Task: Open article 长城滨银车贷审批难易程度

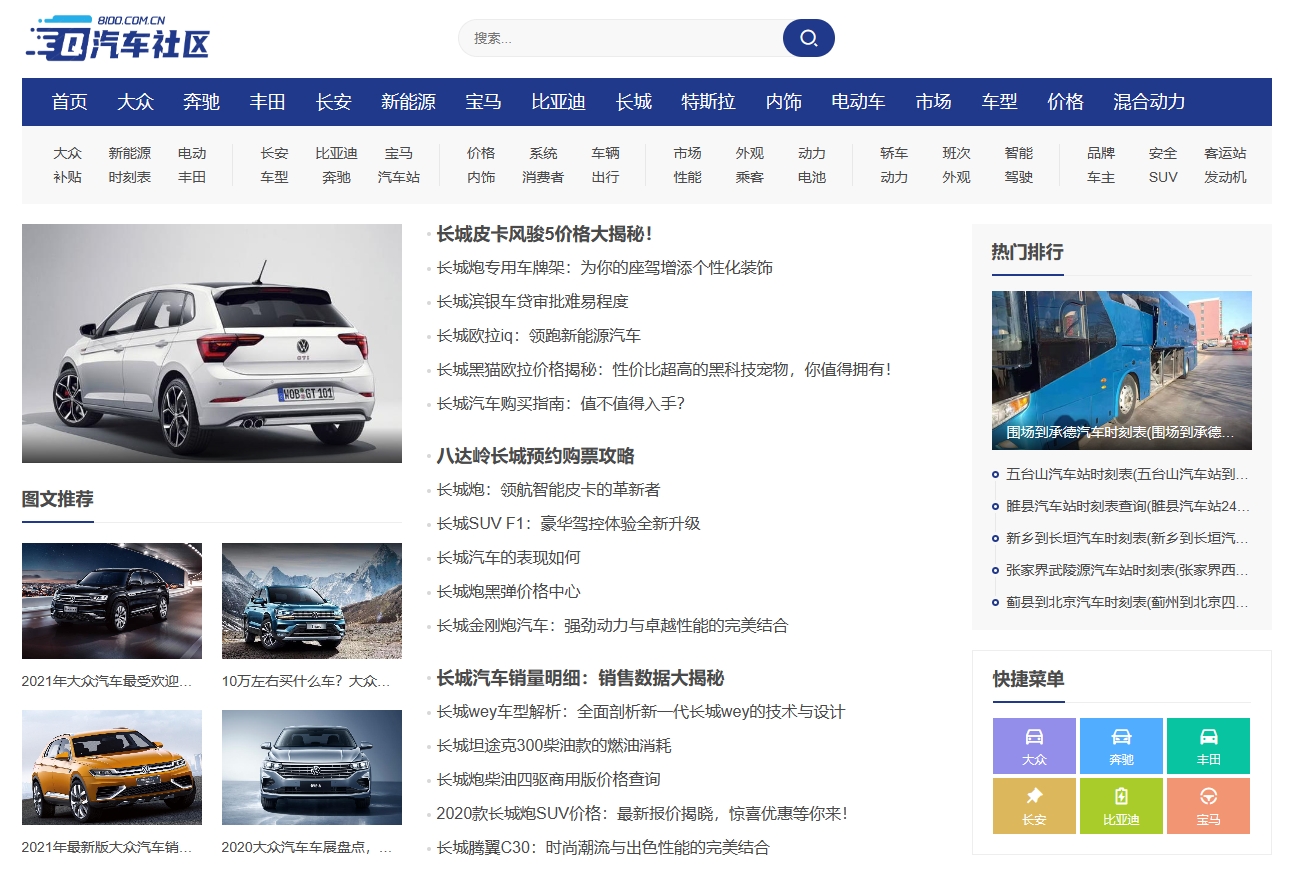Action: click(532, 302)
